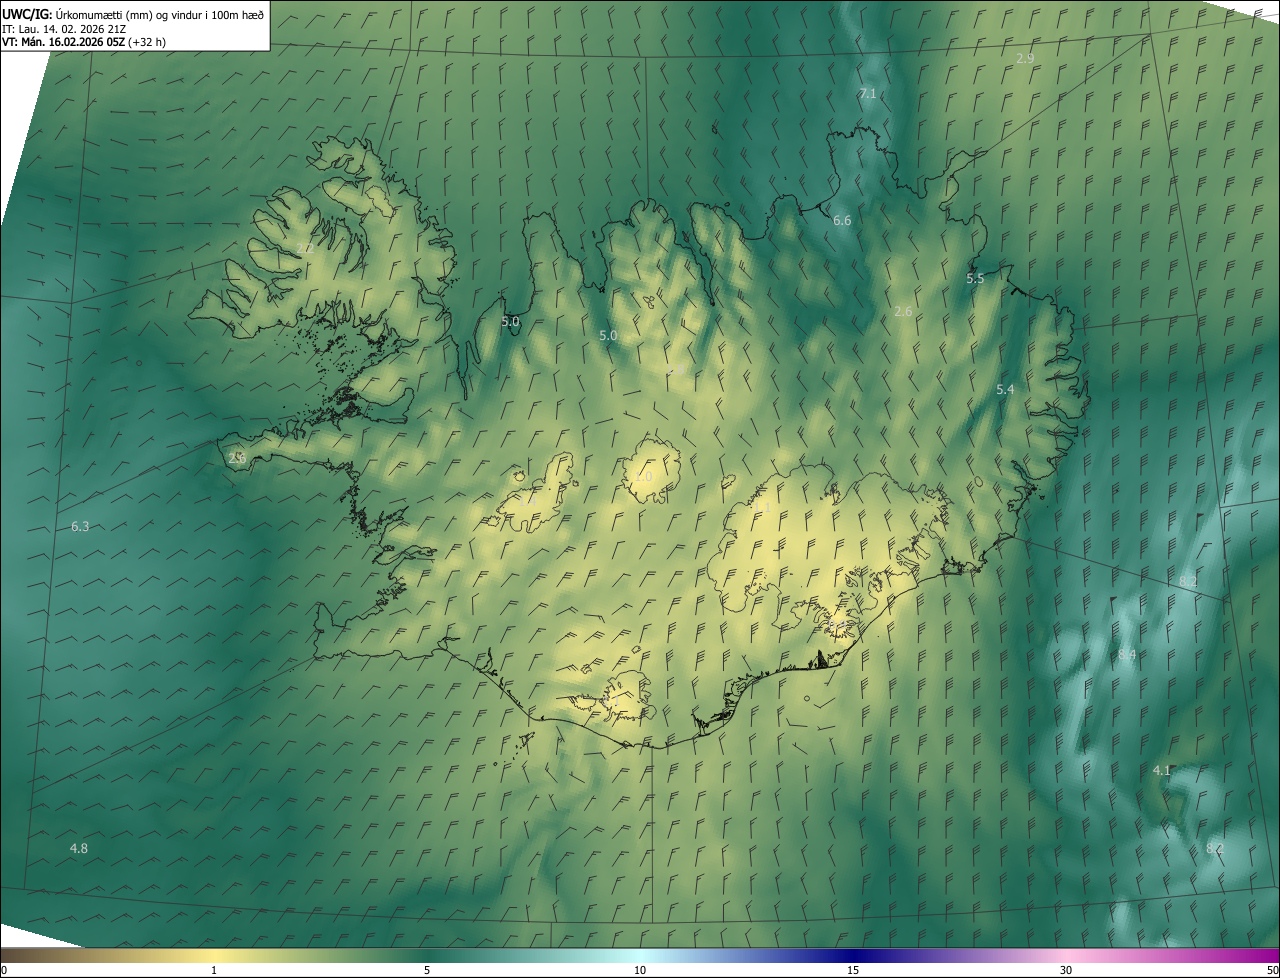
Task: Pick the light pink color above the 30 tick
Action: click(x=1066, y=955)
